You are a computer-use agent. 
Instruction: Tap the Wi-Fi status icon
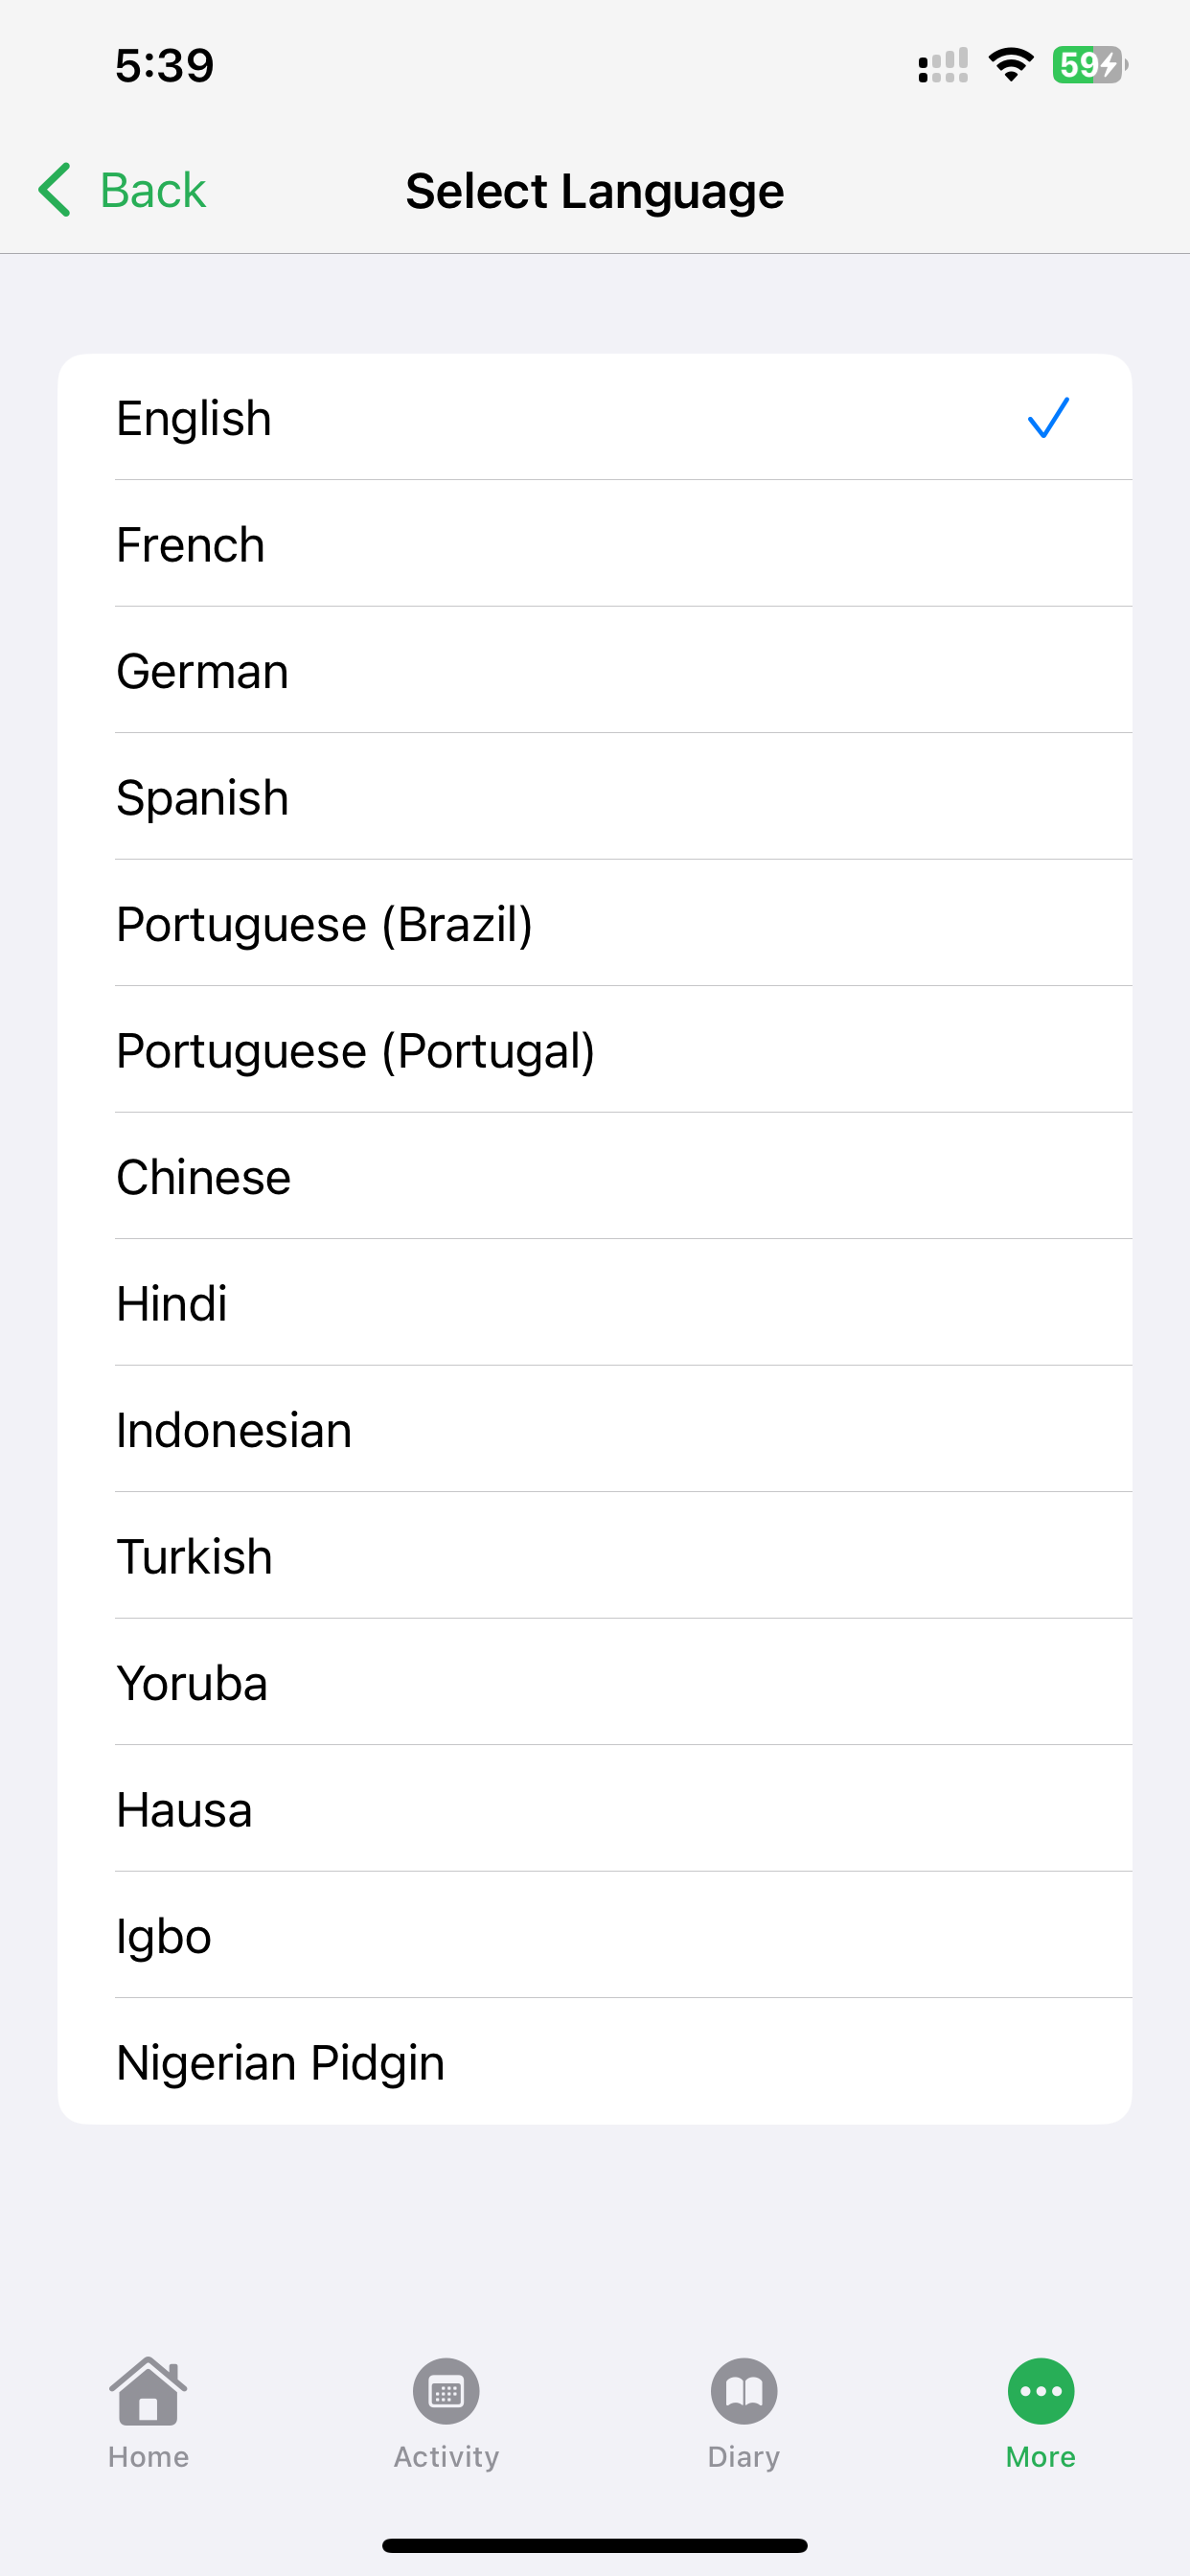tap(1010, 65)
